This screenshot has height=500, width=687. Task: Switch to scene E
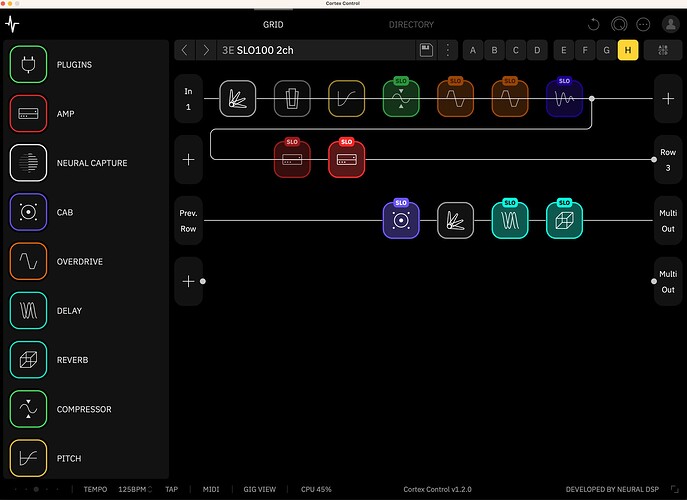[x=563, y=50]
